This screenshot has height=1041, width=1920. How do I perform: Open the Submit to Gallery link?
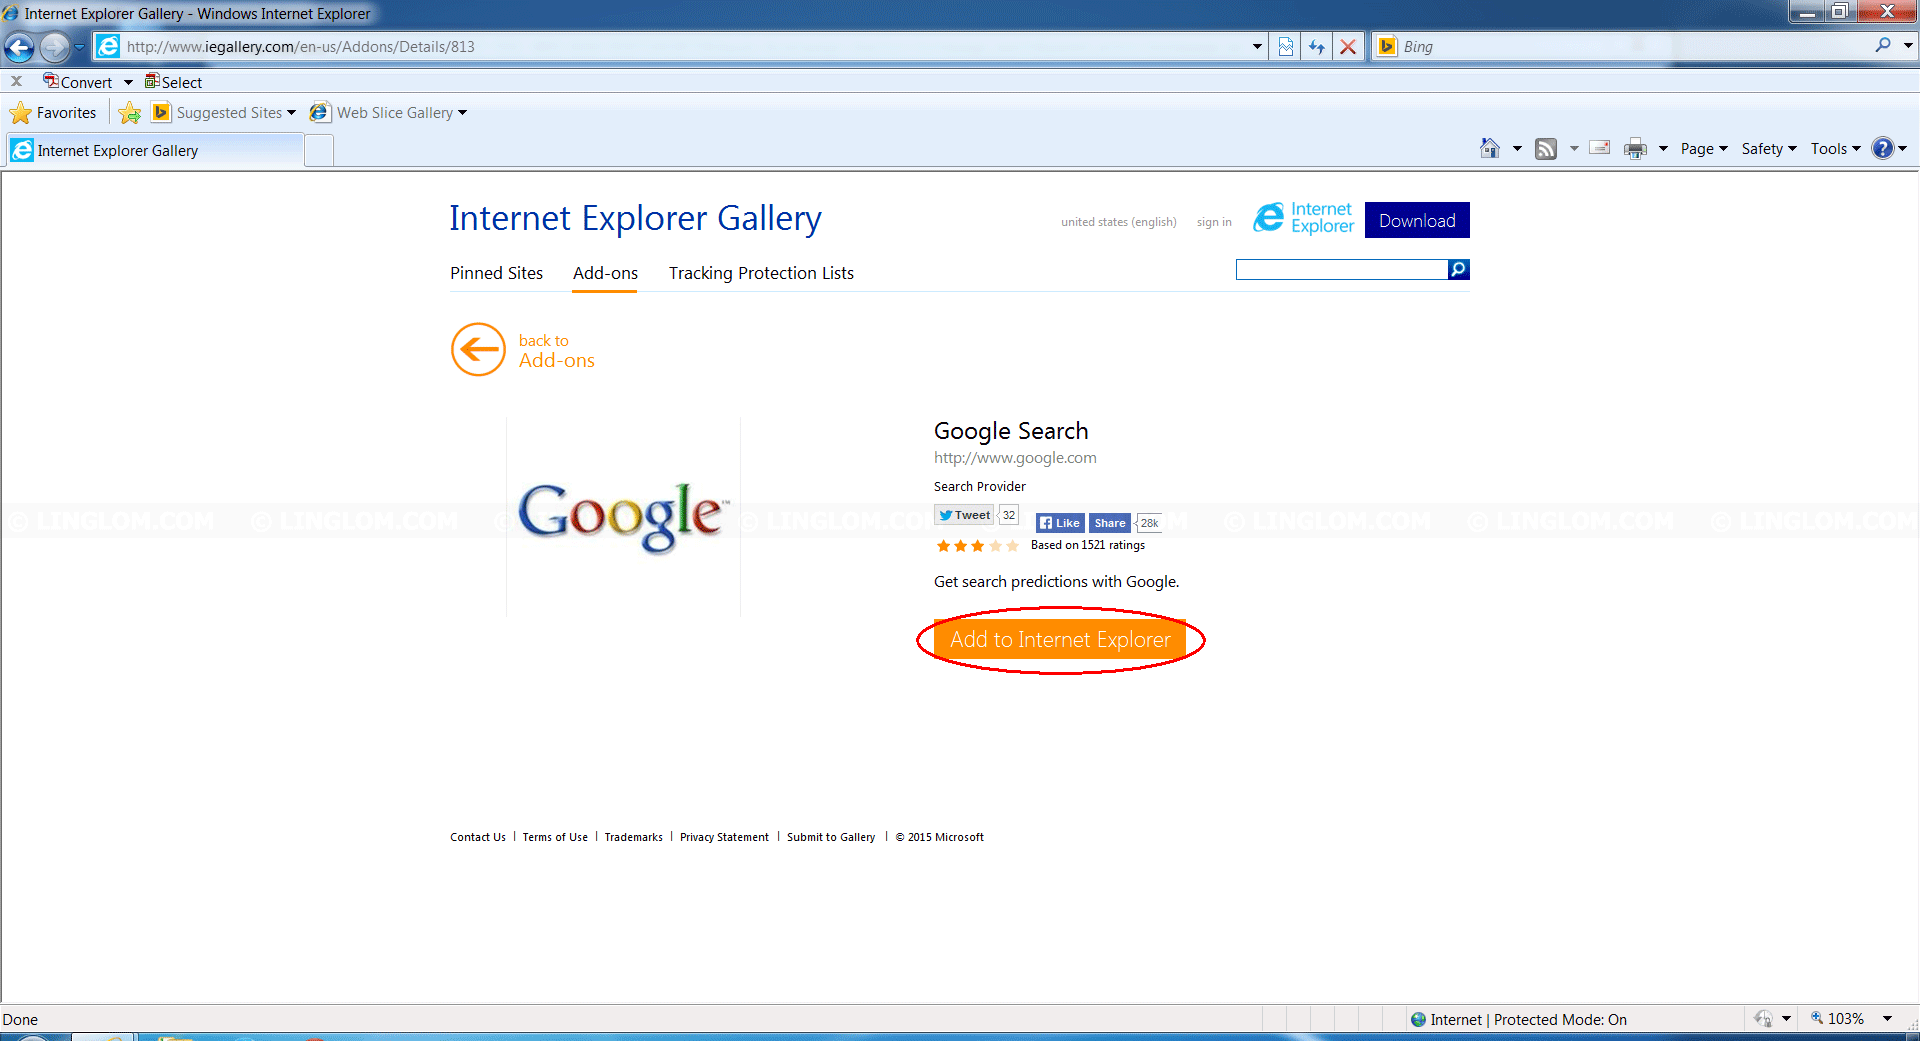pos(831,837)
